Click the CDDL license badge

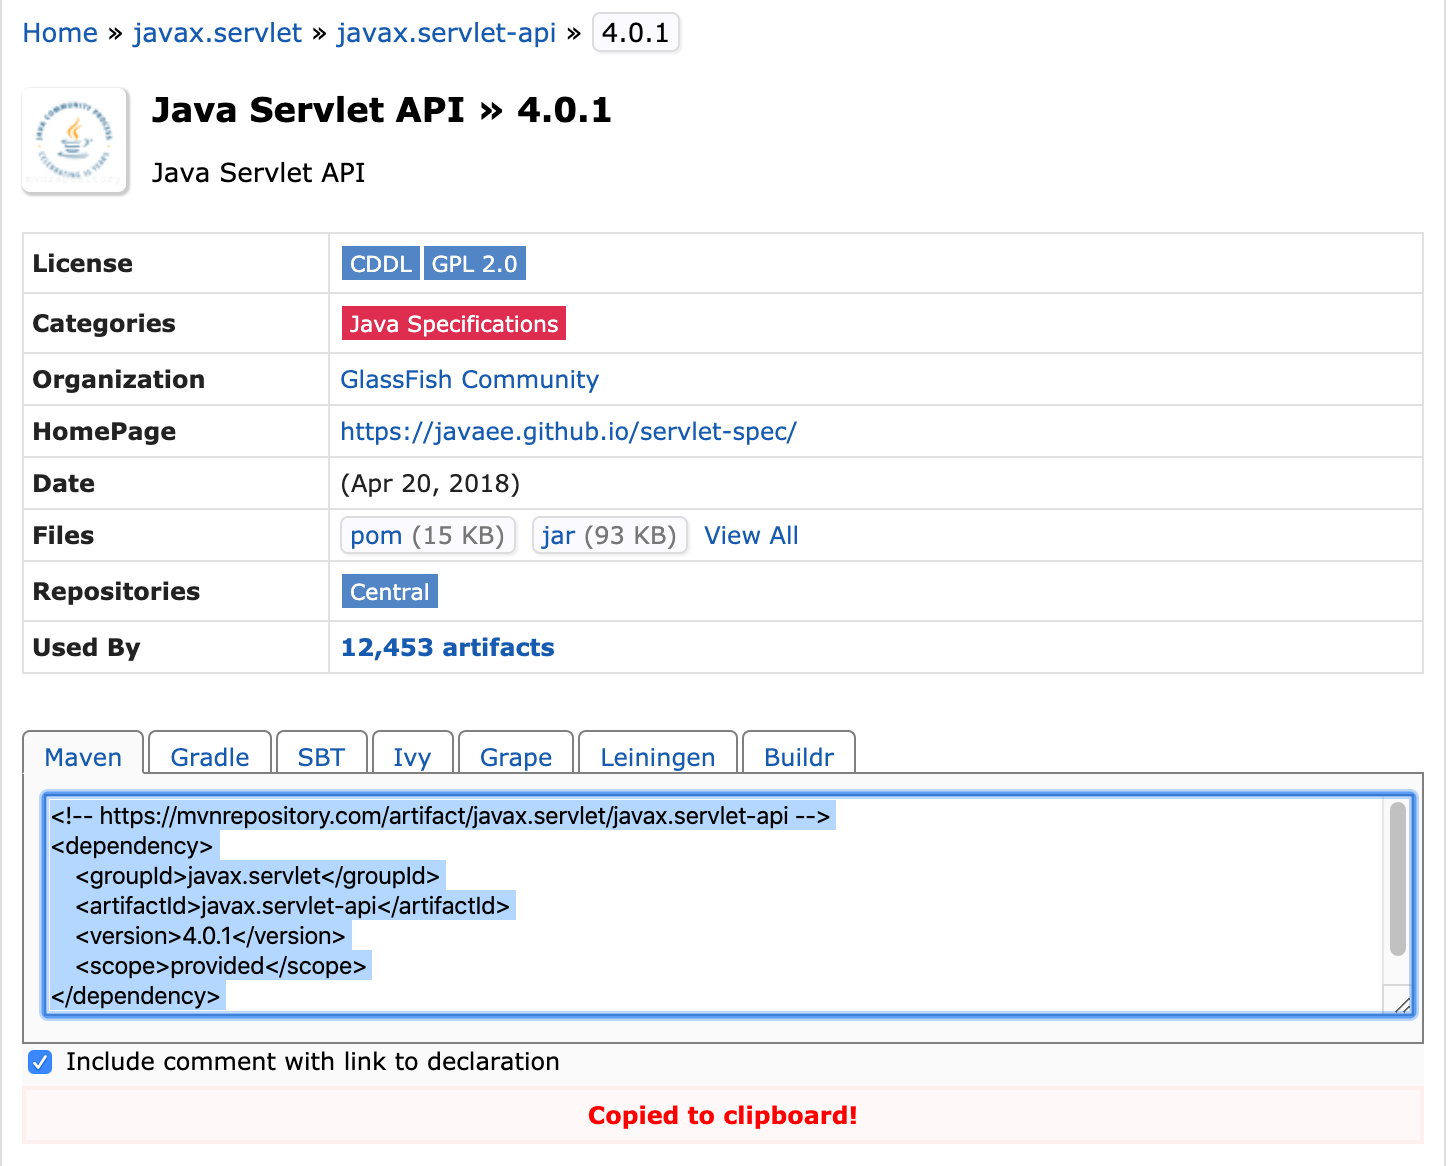coord(381,264)
